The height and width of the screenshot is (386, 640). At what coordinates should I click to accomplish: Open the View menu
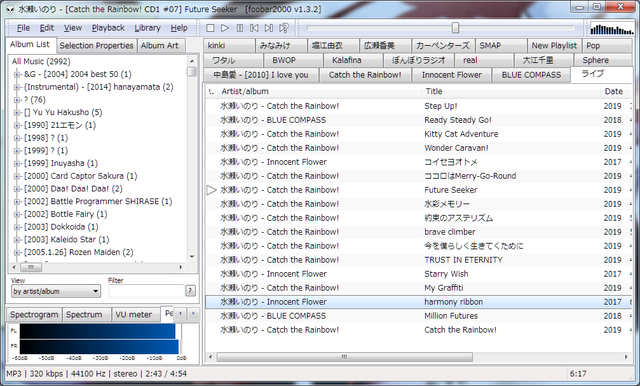73,28
